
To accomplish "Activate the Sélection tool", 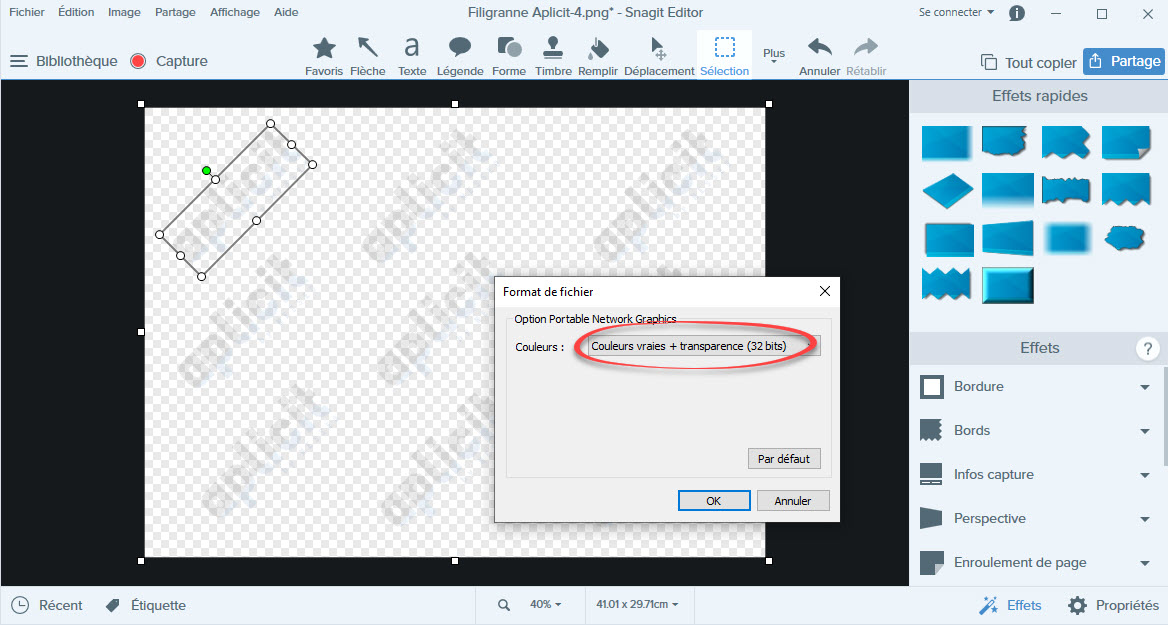I will point(724,57).
